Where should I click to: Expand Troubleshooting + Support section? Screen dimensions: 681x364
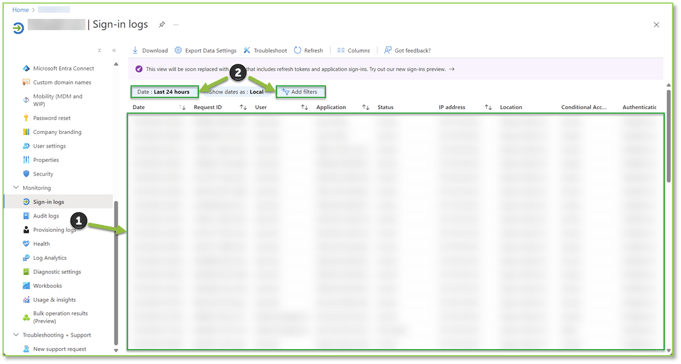point(16,335)
